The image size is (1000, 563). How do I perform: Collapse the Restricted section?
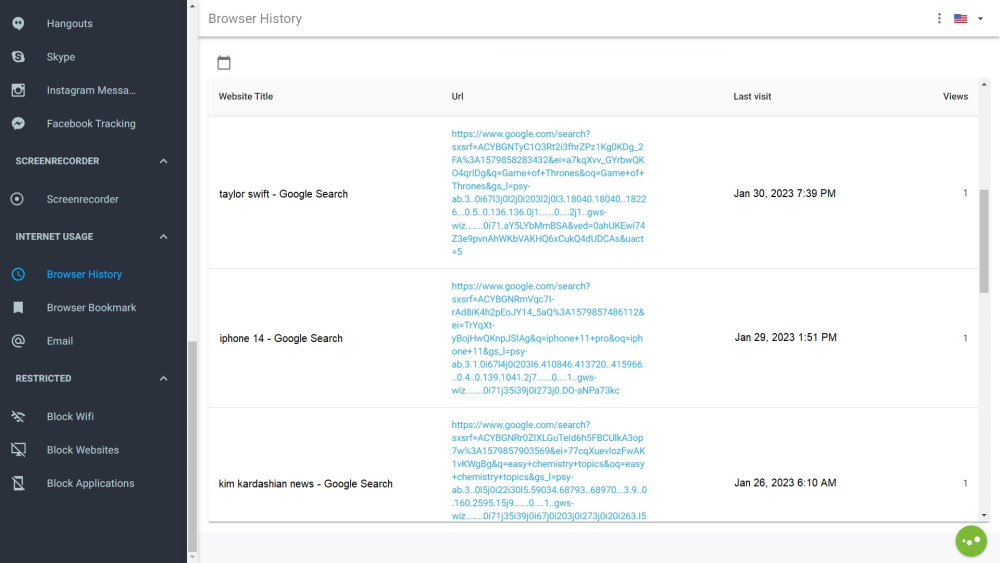[164, 379]
